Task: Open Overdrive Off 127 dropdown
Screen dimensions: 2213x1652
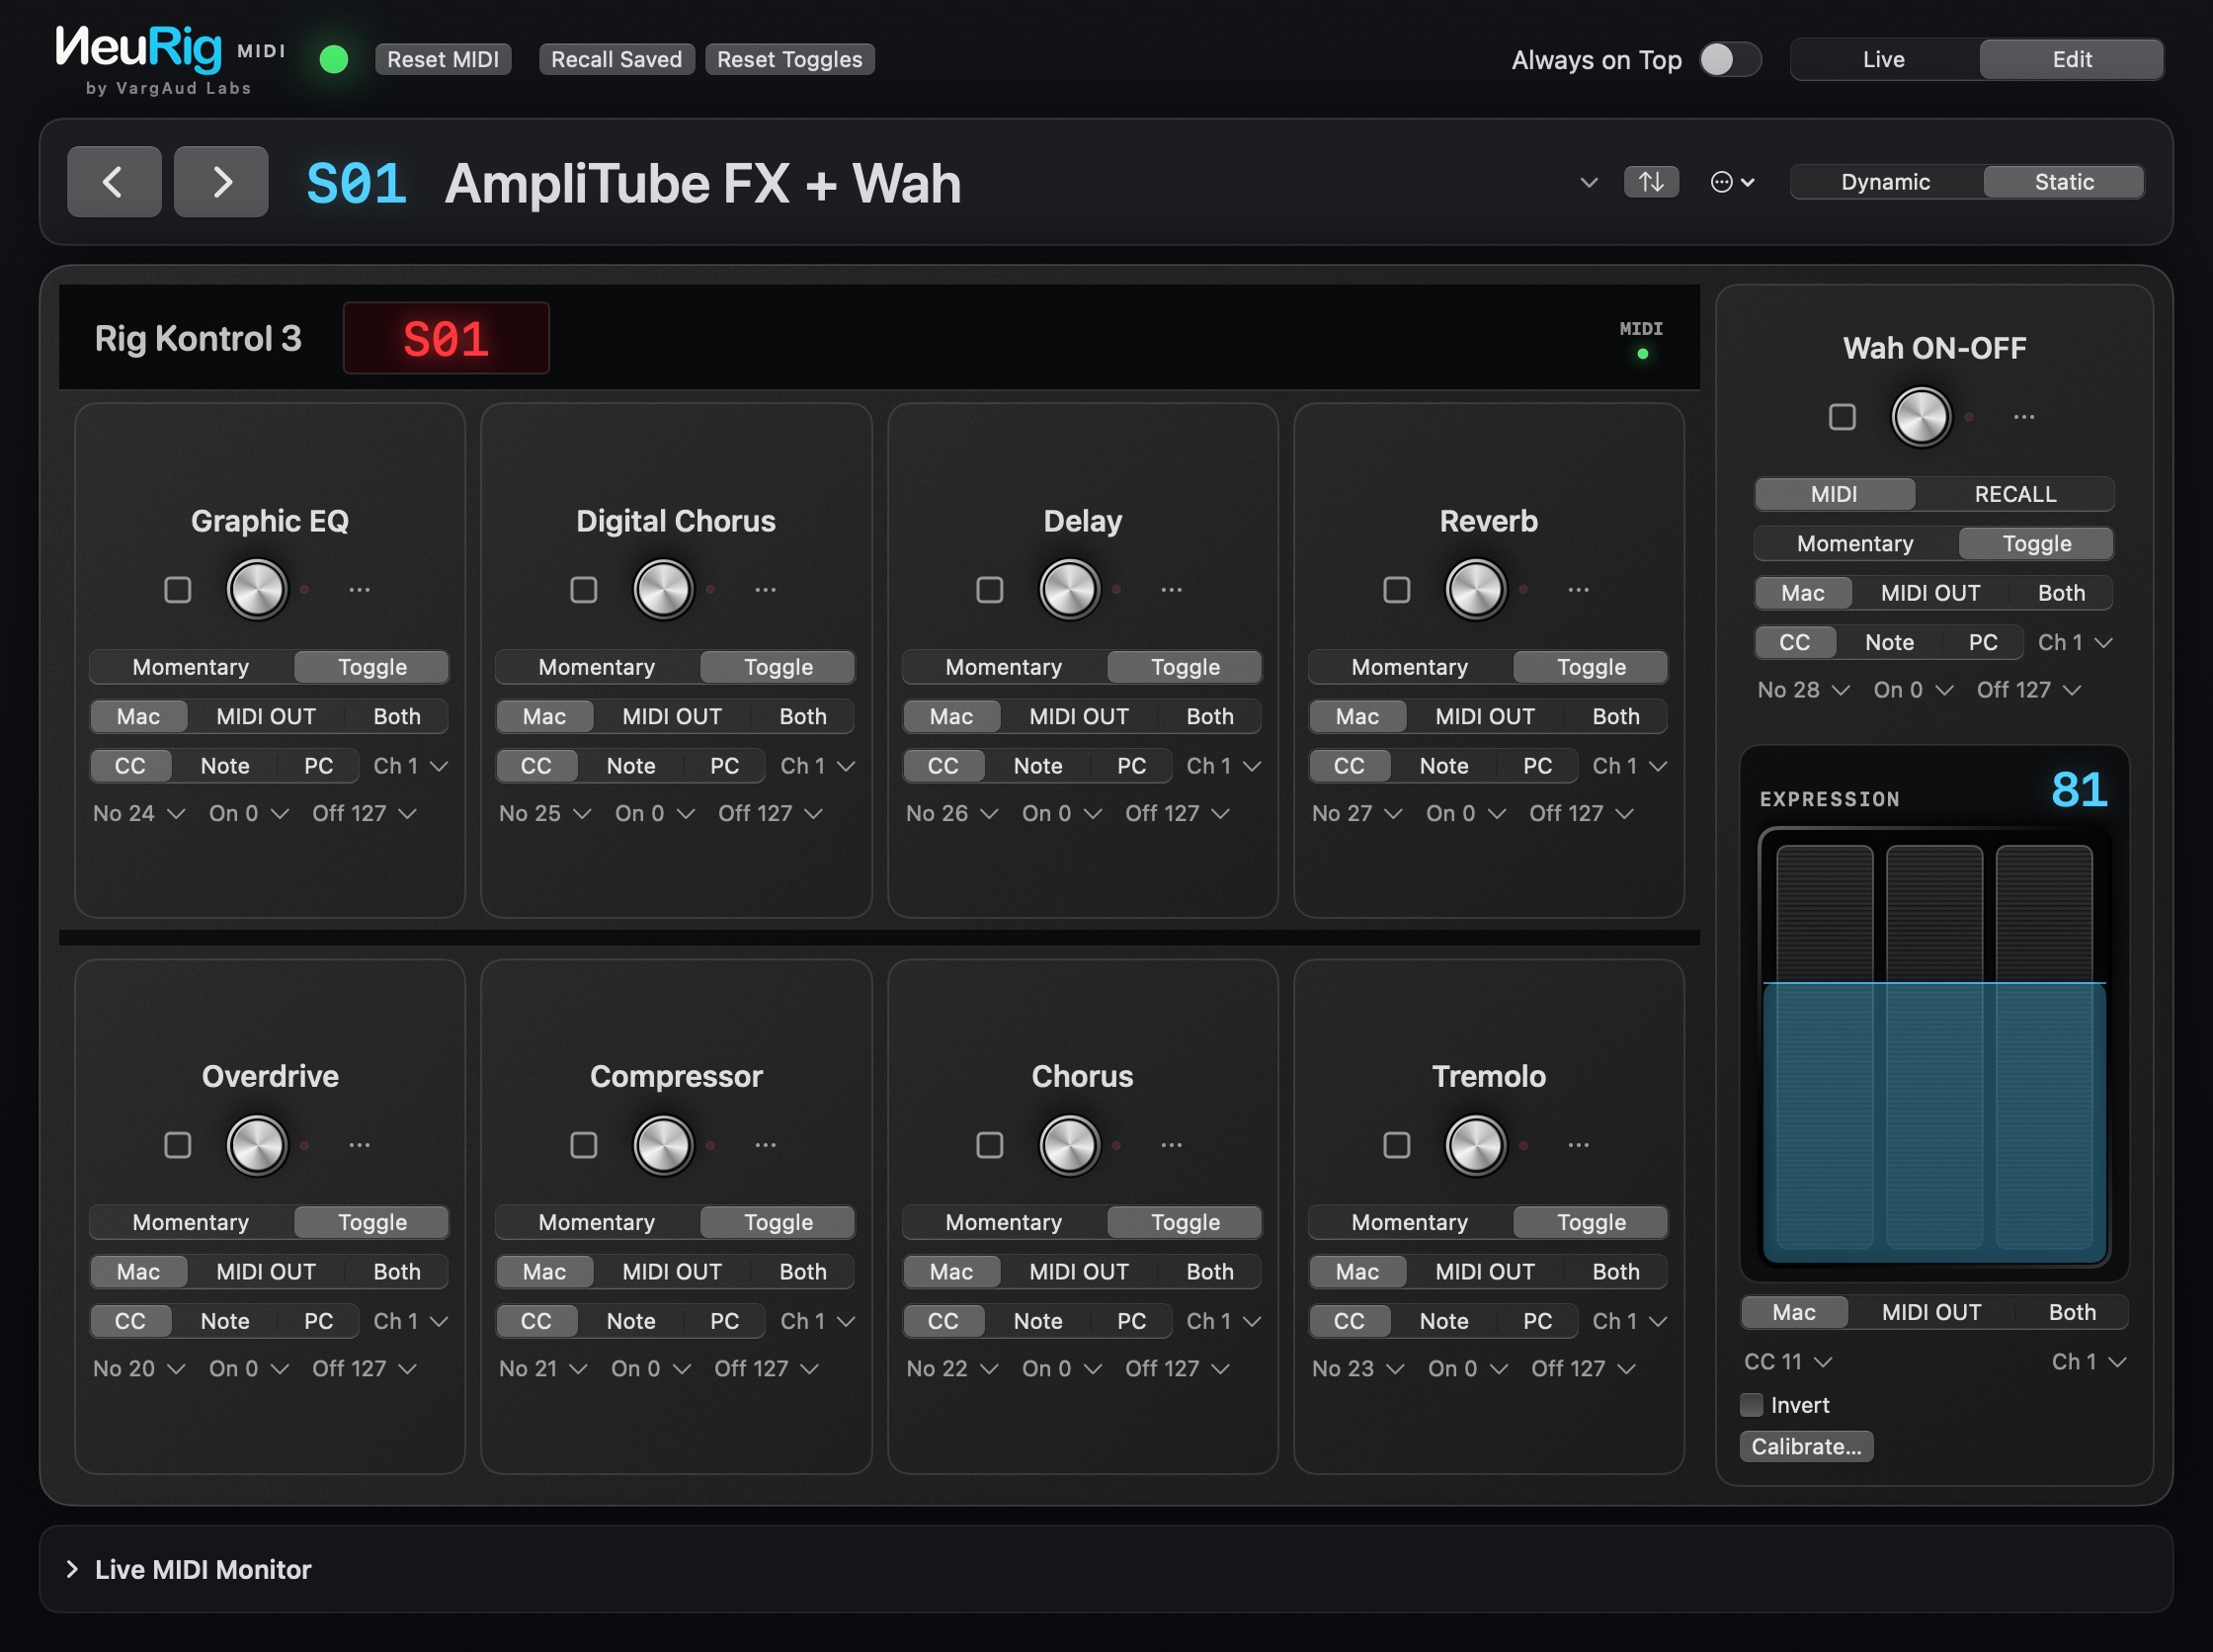Action: click(364, 1369)
